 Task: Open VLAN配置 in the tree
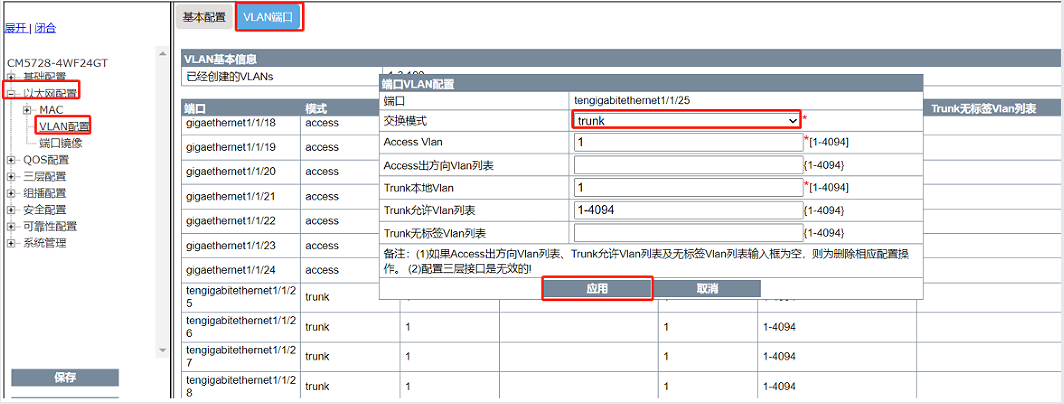tap(64, 126)
